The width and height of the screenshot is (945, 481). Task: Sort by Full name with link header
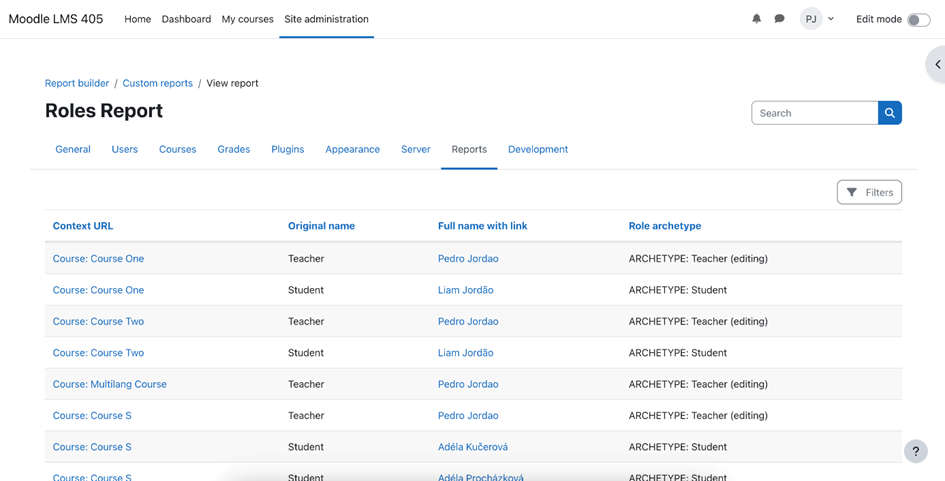click(x=483, y=226)
